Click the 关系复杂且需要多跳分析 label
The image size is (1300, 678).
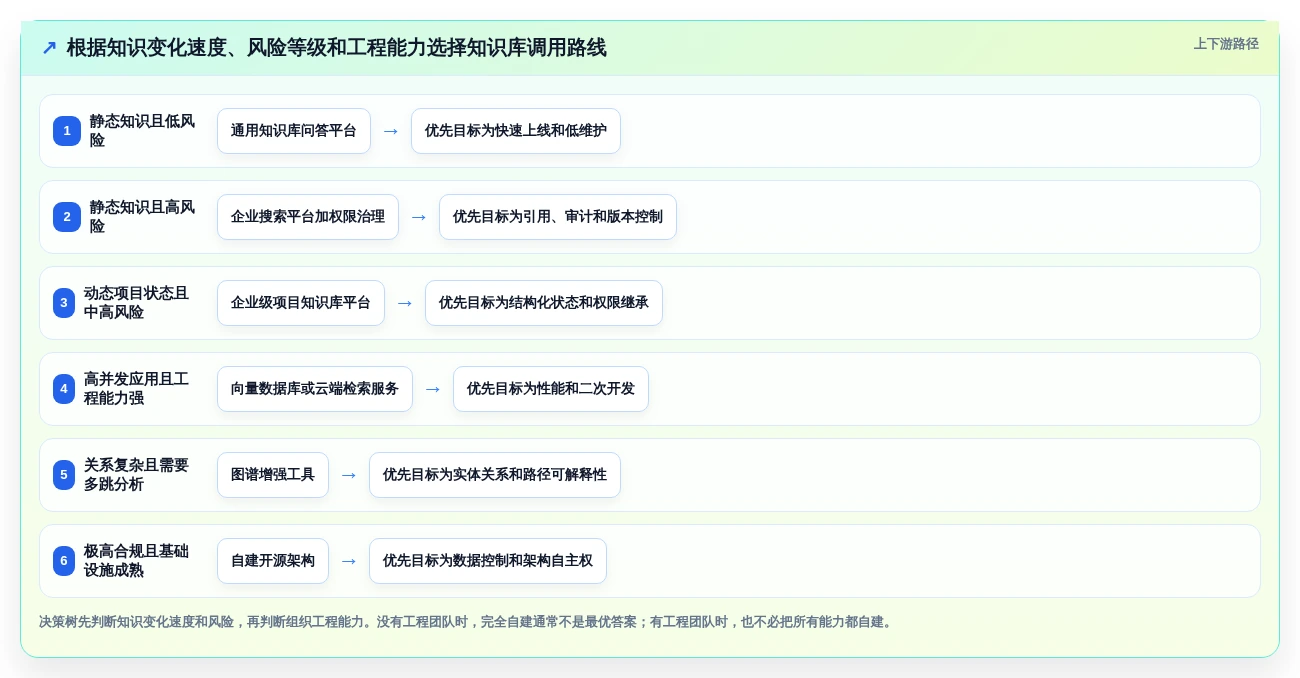pyautogui.click(x=137, y=475)
